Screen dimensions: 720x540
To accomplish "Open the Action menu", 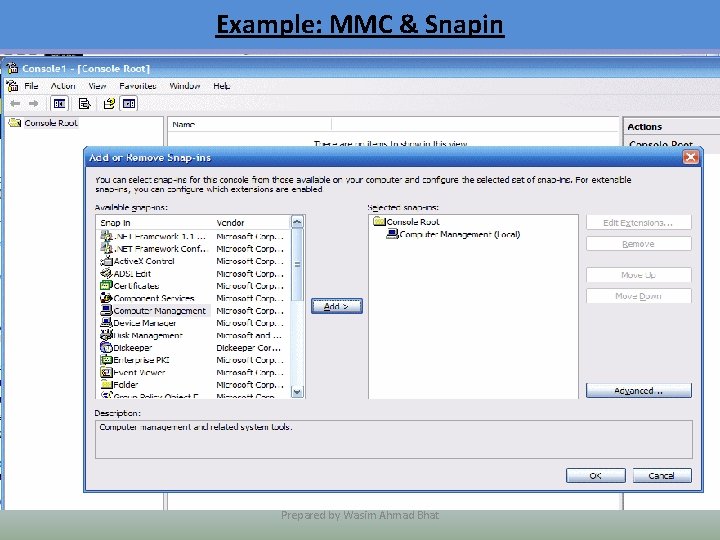I will [63, 86].
